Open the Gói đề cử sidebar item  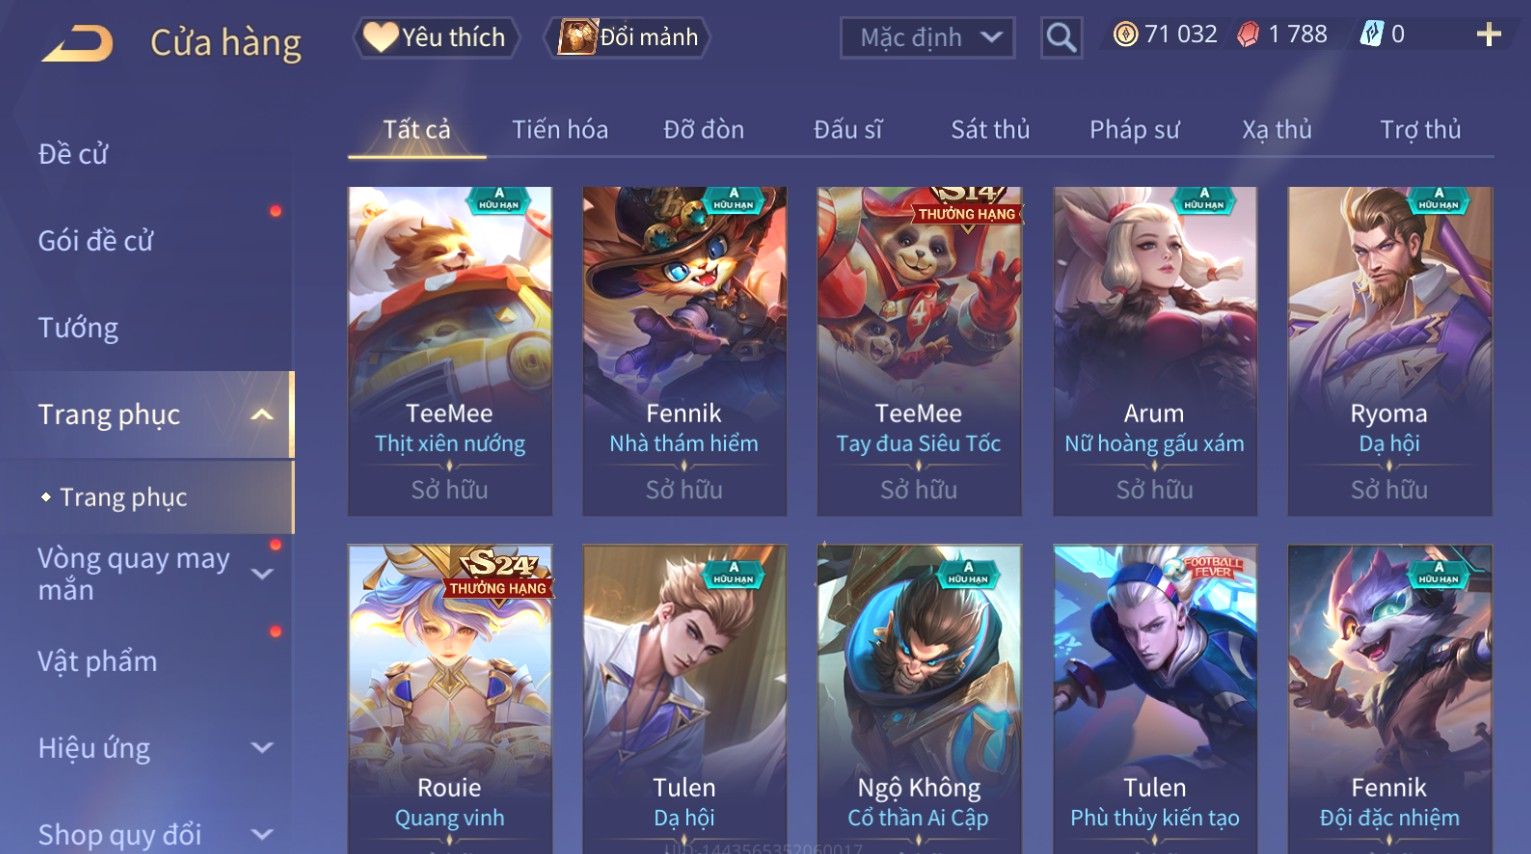[96, 241]
